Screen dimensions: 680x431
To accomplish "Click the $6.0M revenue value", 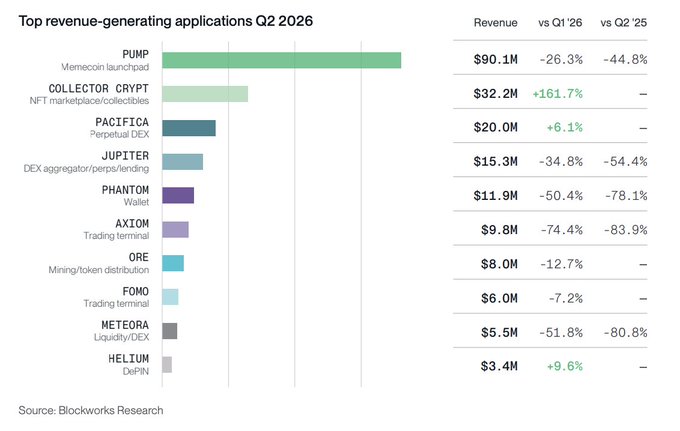I will pos(499,298).
